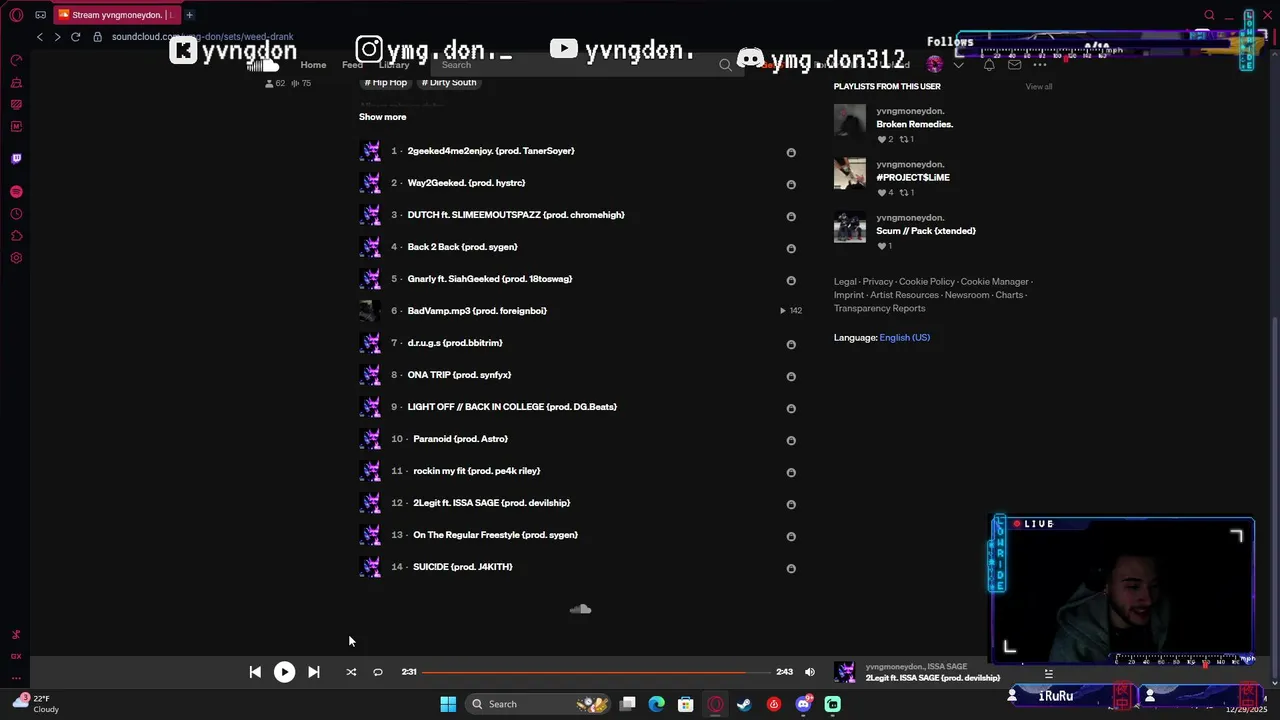The image size is (1280, 720).
Task: Reload the page in browser toolbar
Action: pyautogui.click(x=75, y=37)
